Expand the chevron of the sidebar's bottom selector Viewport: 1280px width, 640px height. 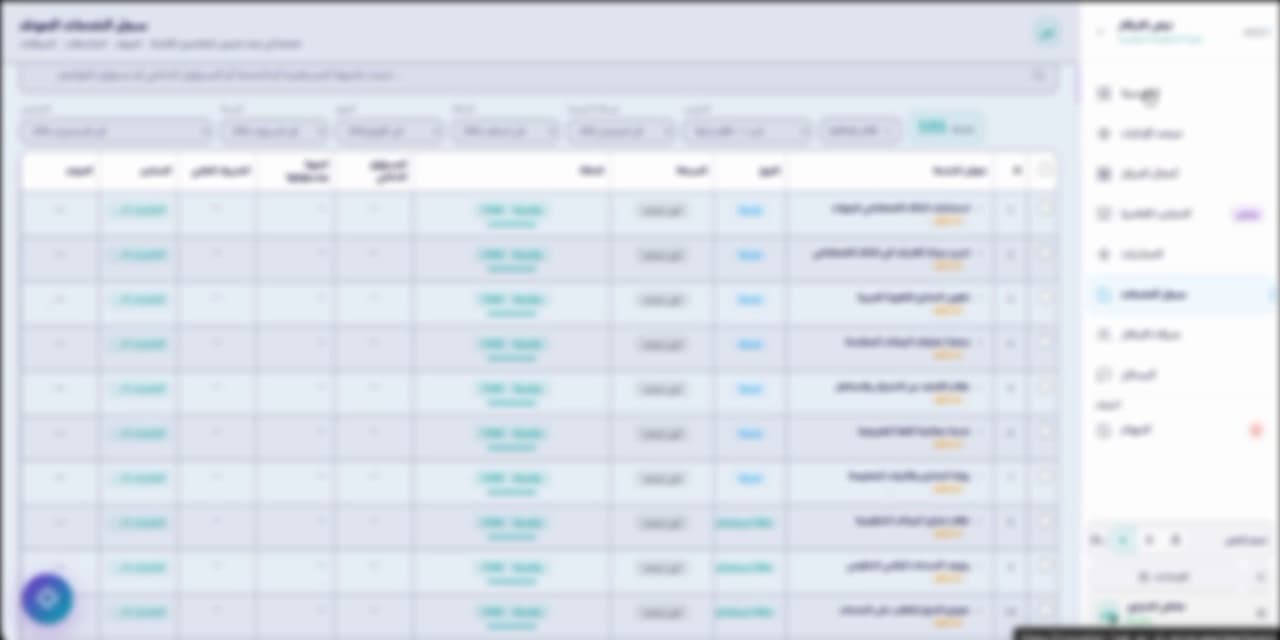1260,577
